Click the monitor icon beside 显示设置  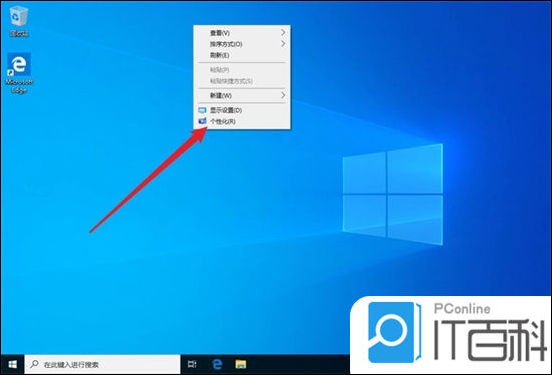(x=202, y=110)
